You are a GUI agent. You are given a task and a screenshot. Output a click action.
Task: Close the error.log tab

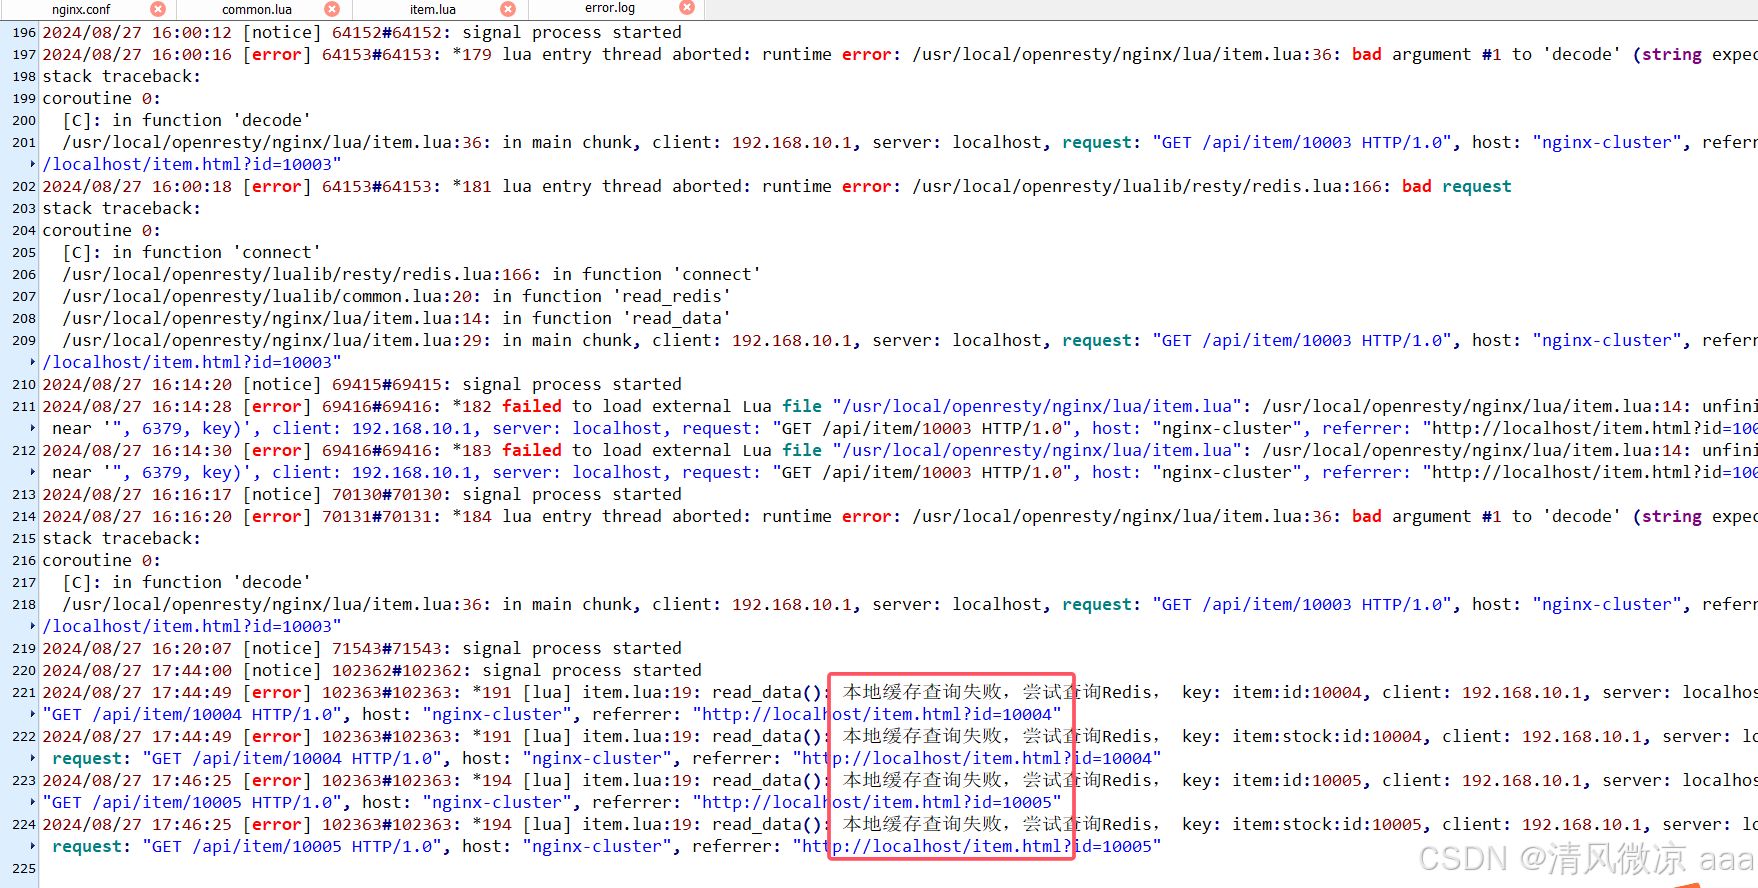click(x=687, y=8)
